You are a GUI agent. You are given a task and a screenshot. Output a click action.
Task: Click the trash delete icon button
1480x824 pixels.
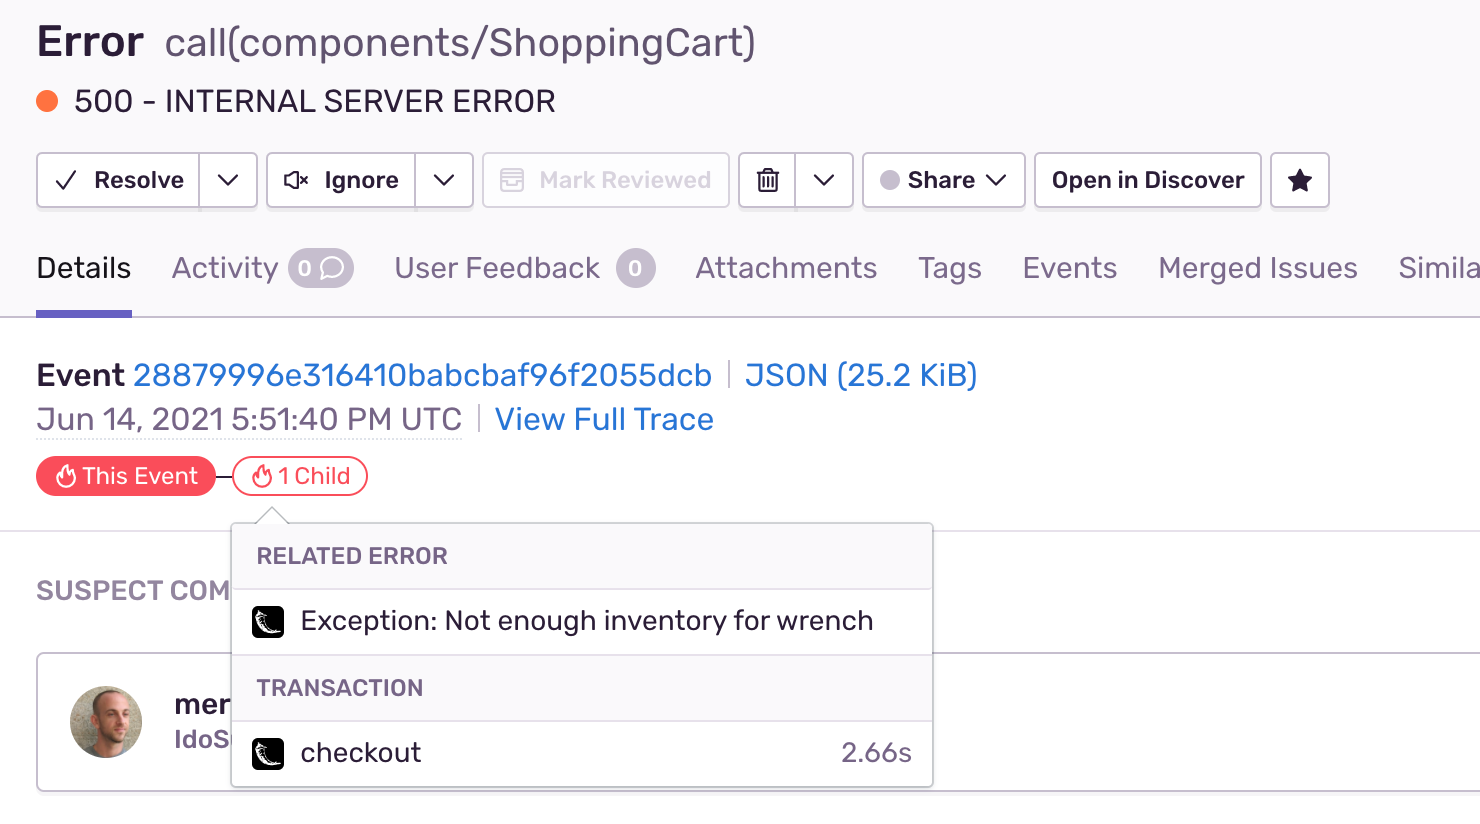(767, 180)
